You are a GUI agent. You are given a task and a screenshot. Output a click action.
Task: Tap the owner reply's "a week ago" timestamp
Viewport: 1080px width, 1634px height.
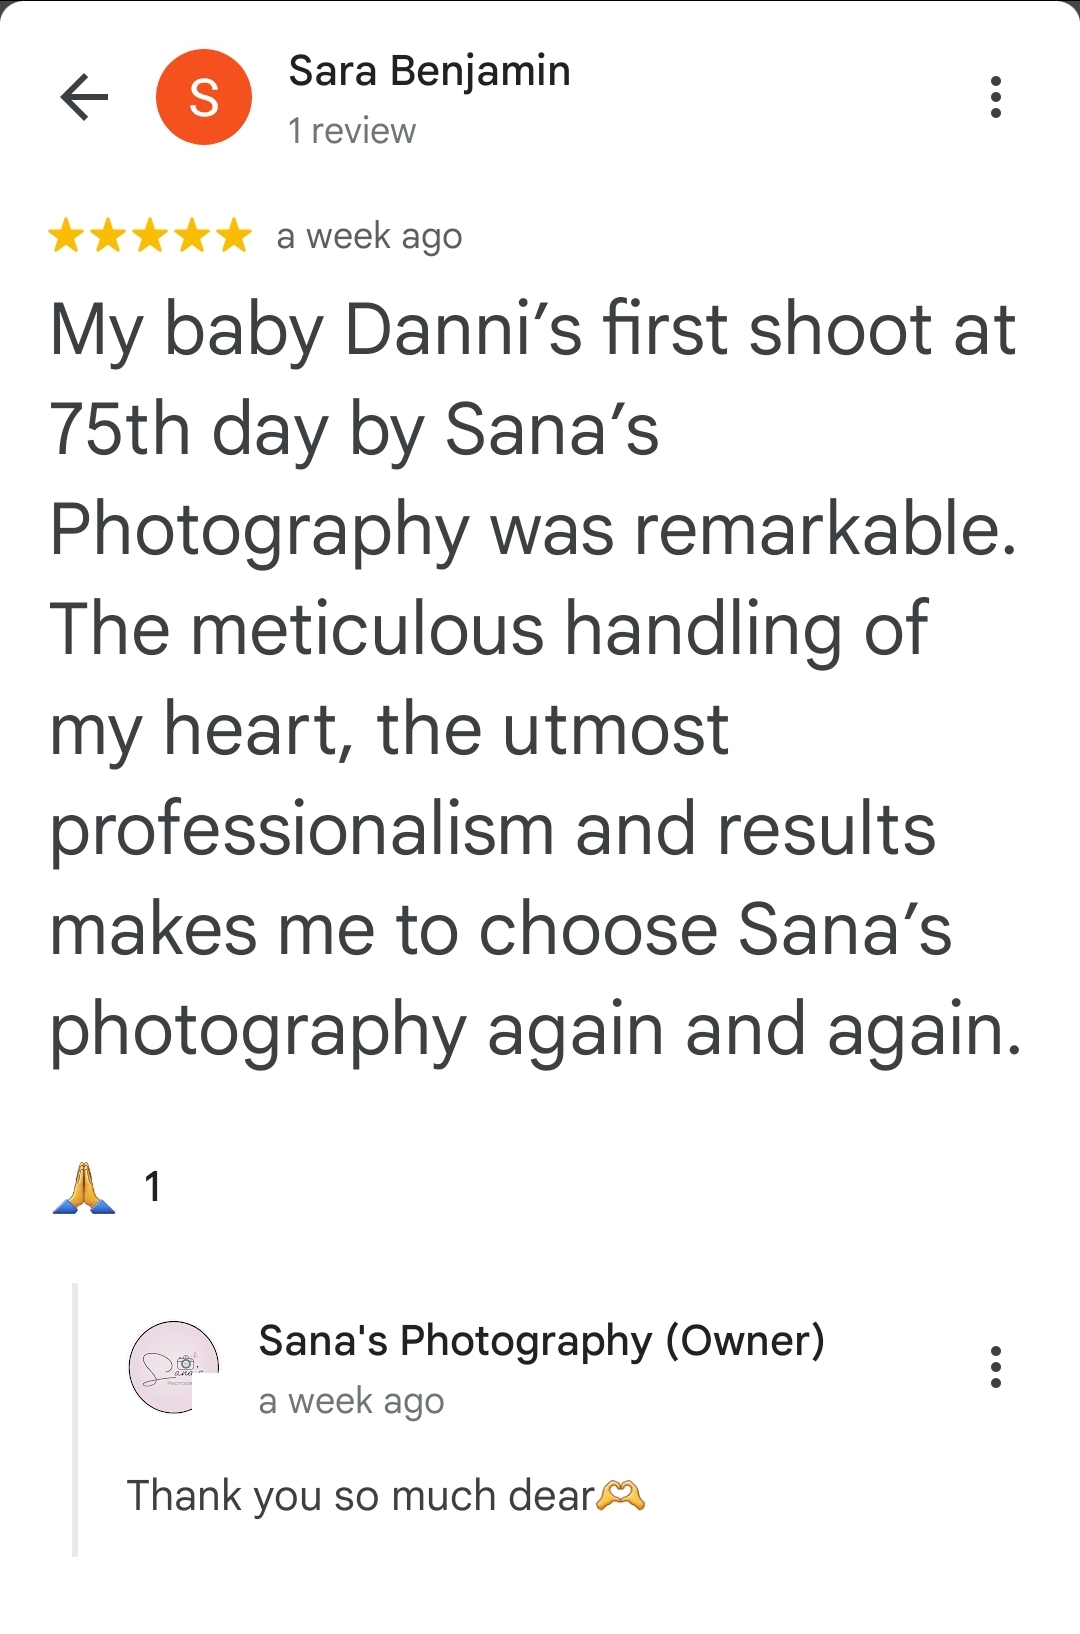coord(351,1401)
